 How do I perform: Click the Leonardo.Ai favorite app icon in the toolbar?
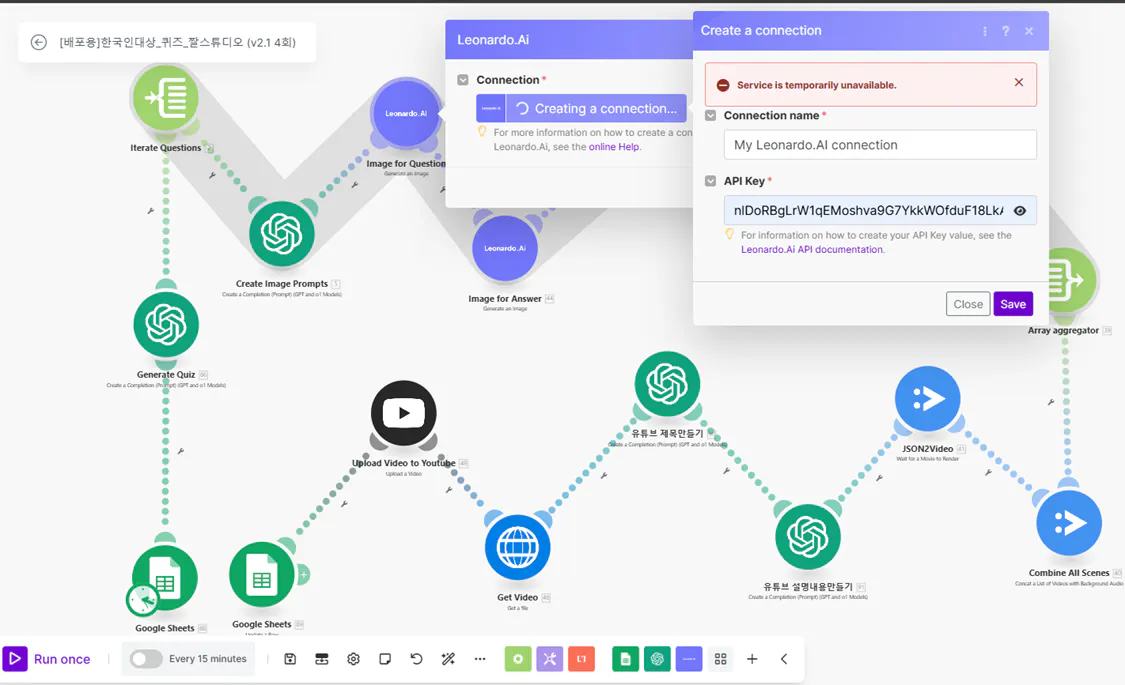(689, 658)
